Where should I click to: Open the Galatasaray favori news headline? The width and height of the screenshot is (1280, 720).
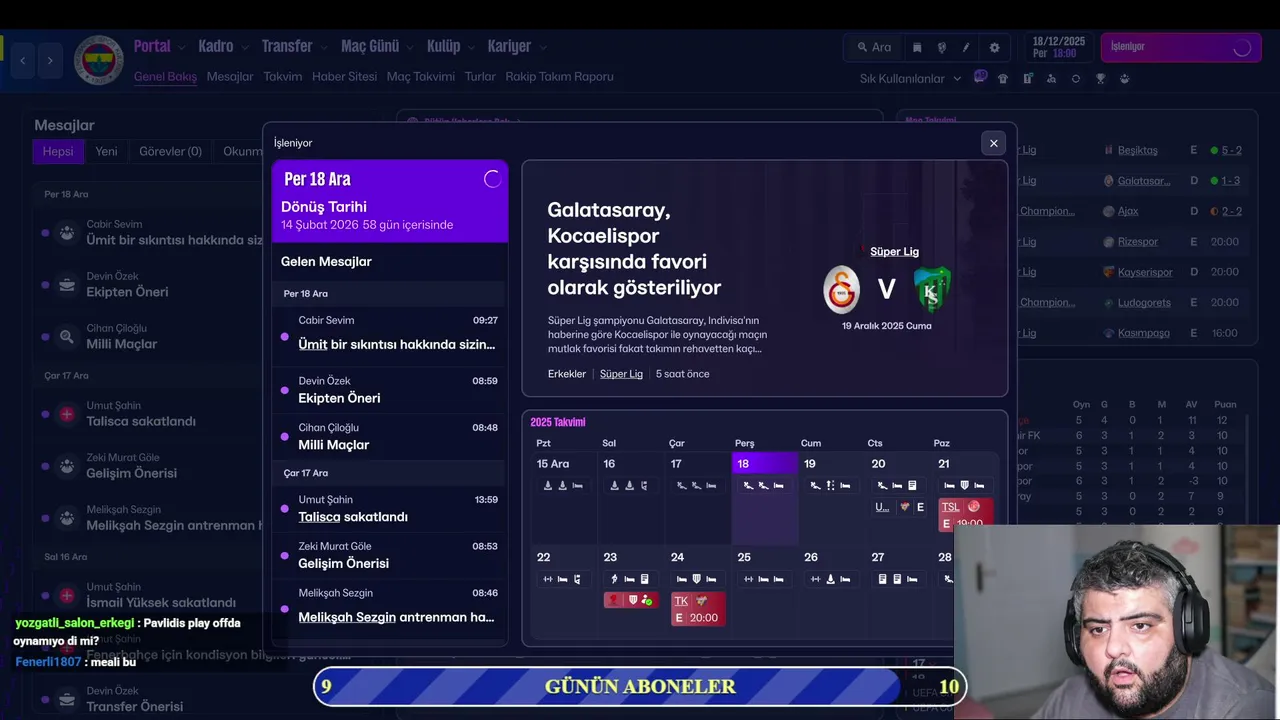coord(634,249)
